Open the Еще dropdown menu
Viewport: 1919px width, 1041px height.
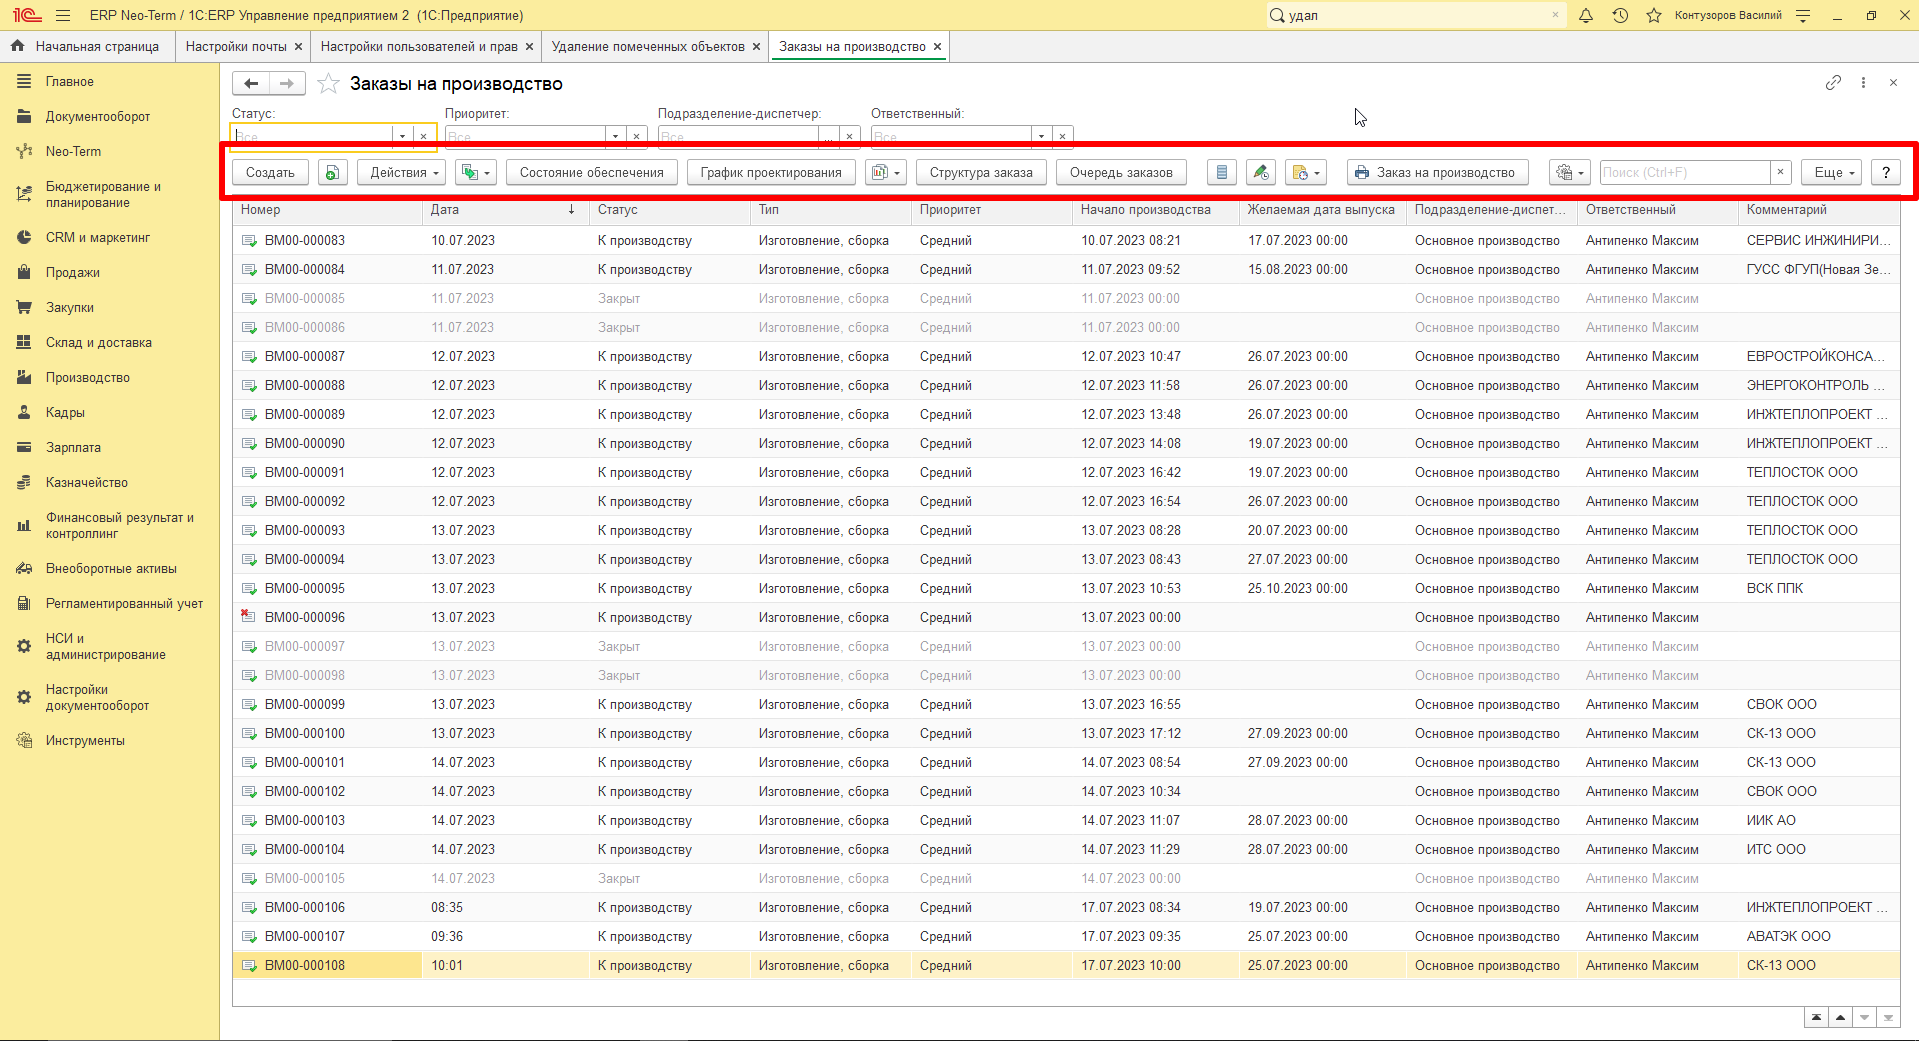point(1833,173)
